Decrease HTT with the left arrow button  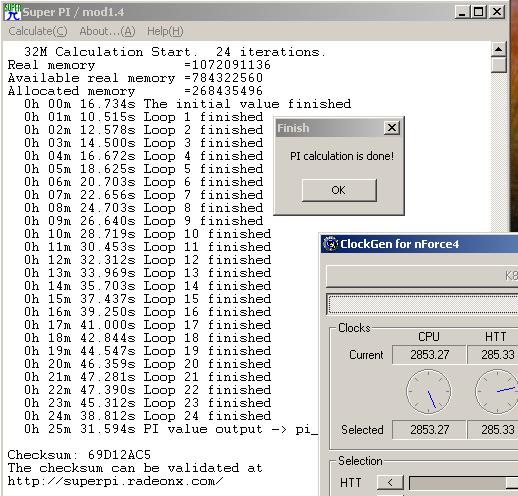(x=390, y=482)
